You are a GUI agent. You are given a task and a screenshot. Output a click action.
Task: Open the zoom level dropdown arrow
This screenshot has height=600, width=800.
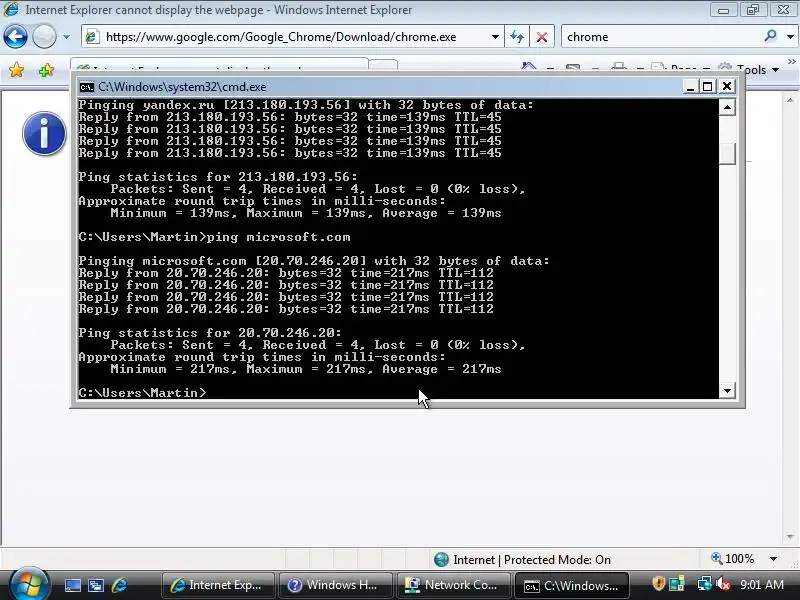773,559
